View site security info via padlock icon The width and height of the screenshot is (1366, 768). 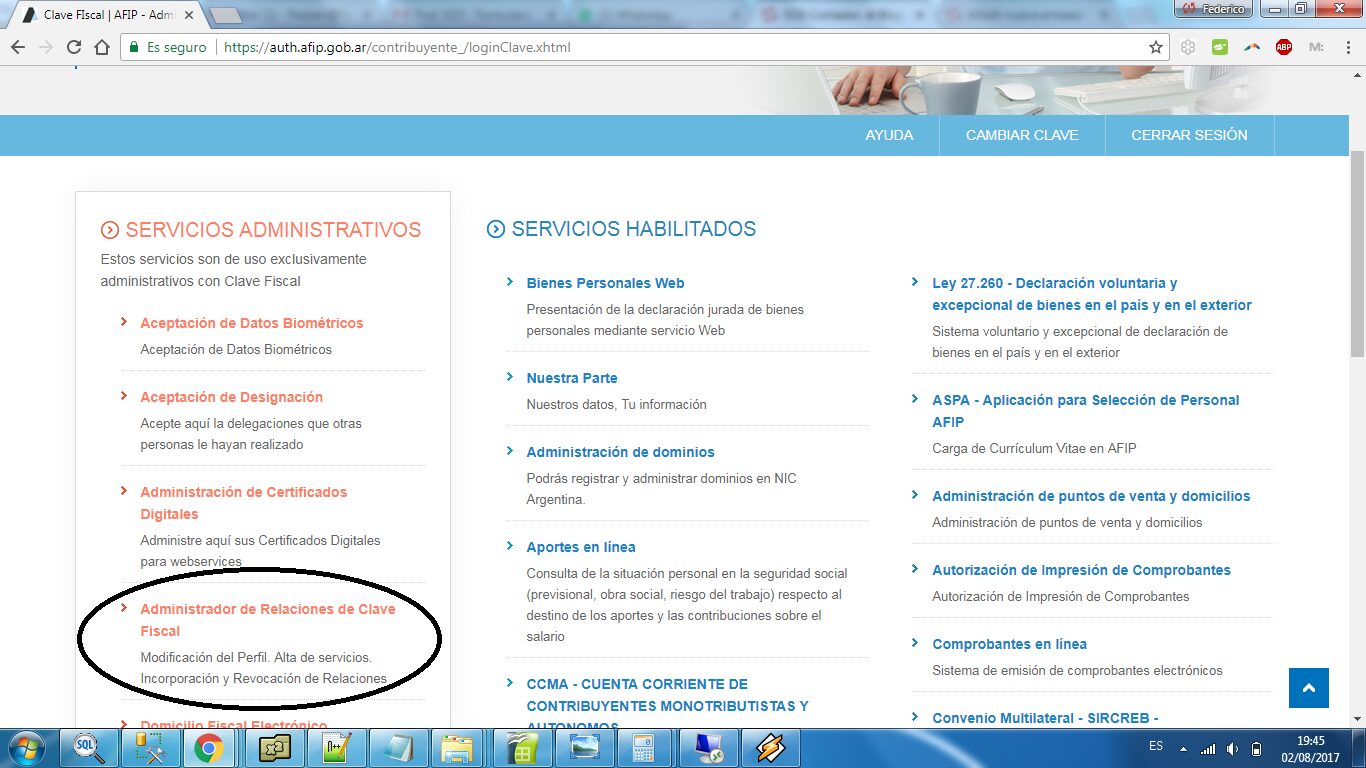tap(134, 47)
